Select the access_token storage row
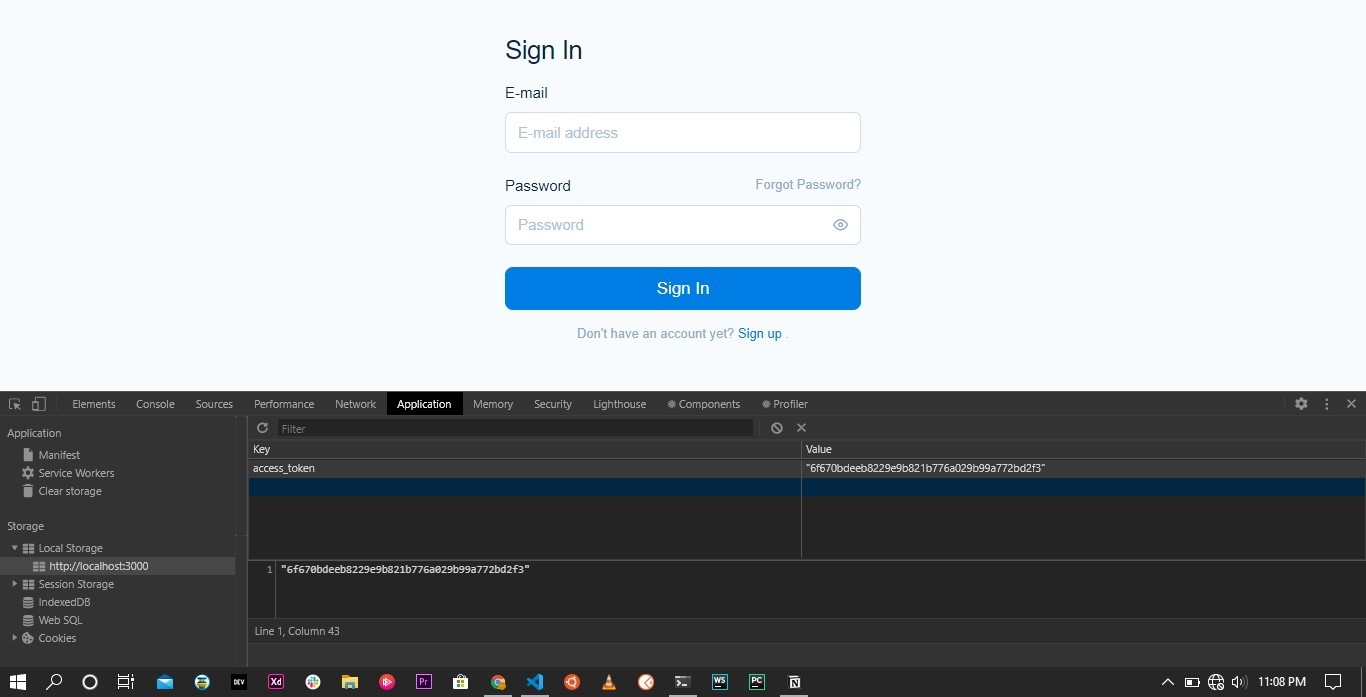 point(400,468)
